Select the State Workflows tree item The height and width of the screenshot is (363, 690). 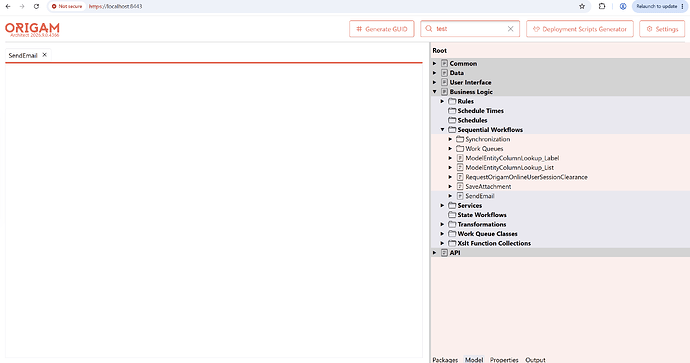(482, 215)
